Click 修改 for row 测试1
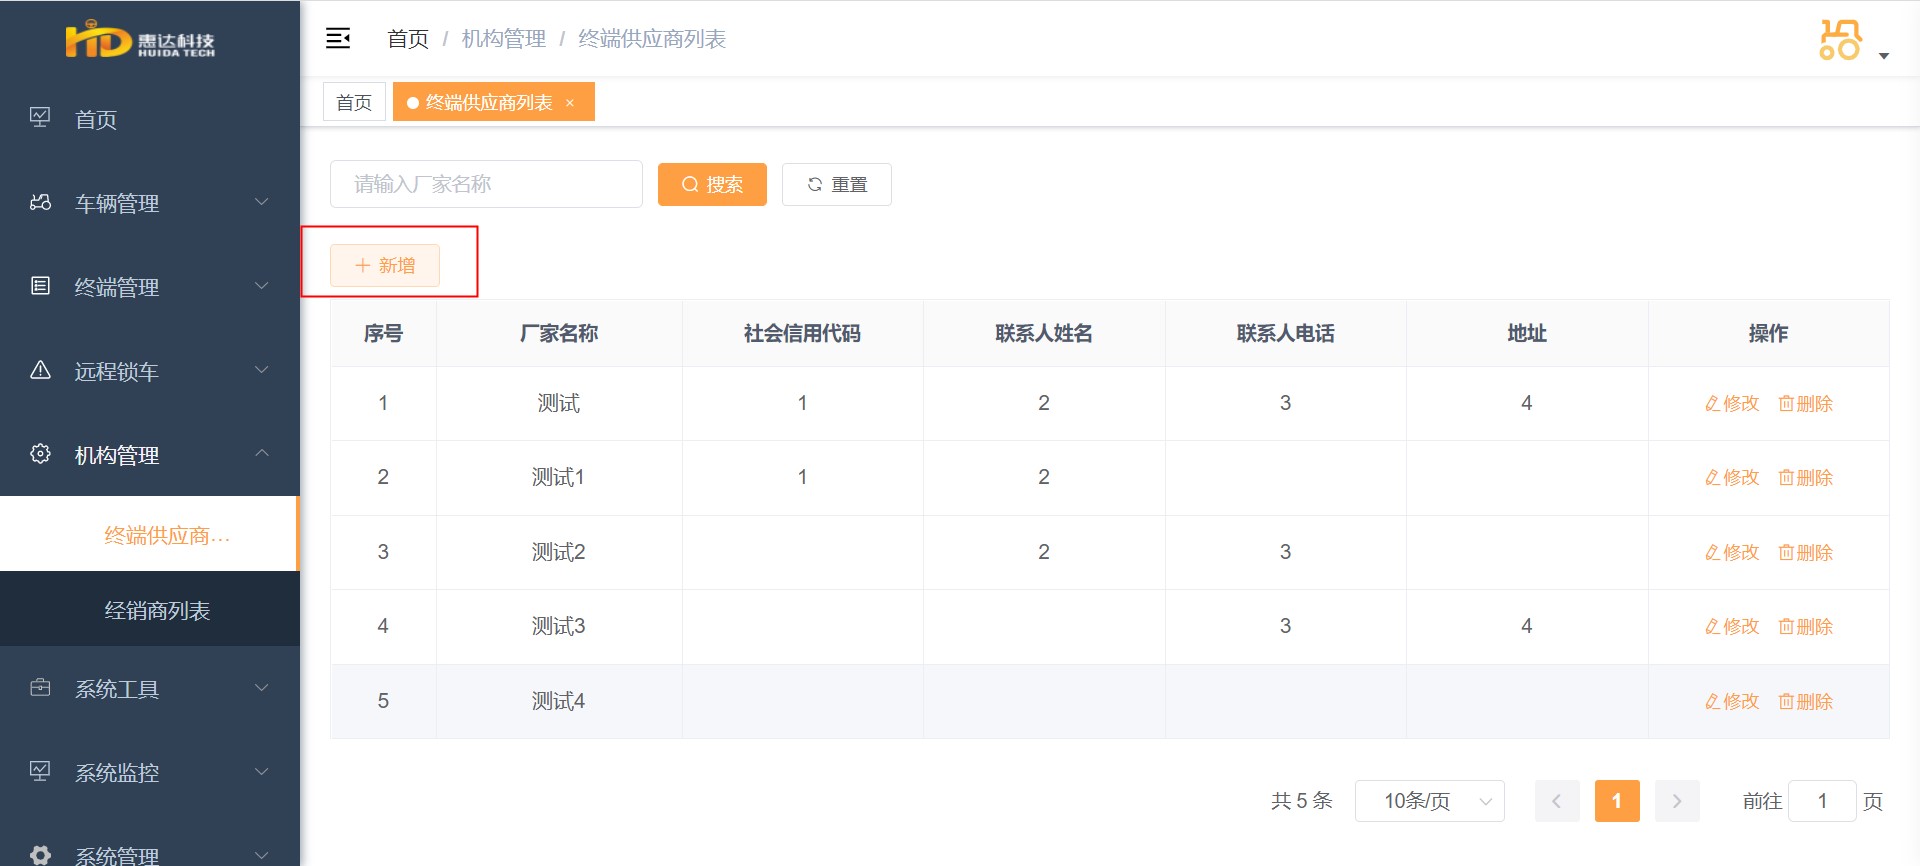This screenshot has height=866, width=1920. coord(1732,477)
